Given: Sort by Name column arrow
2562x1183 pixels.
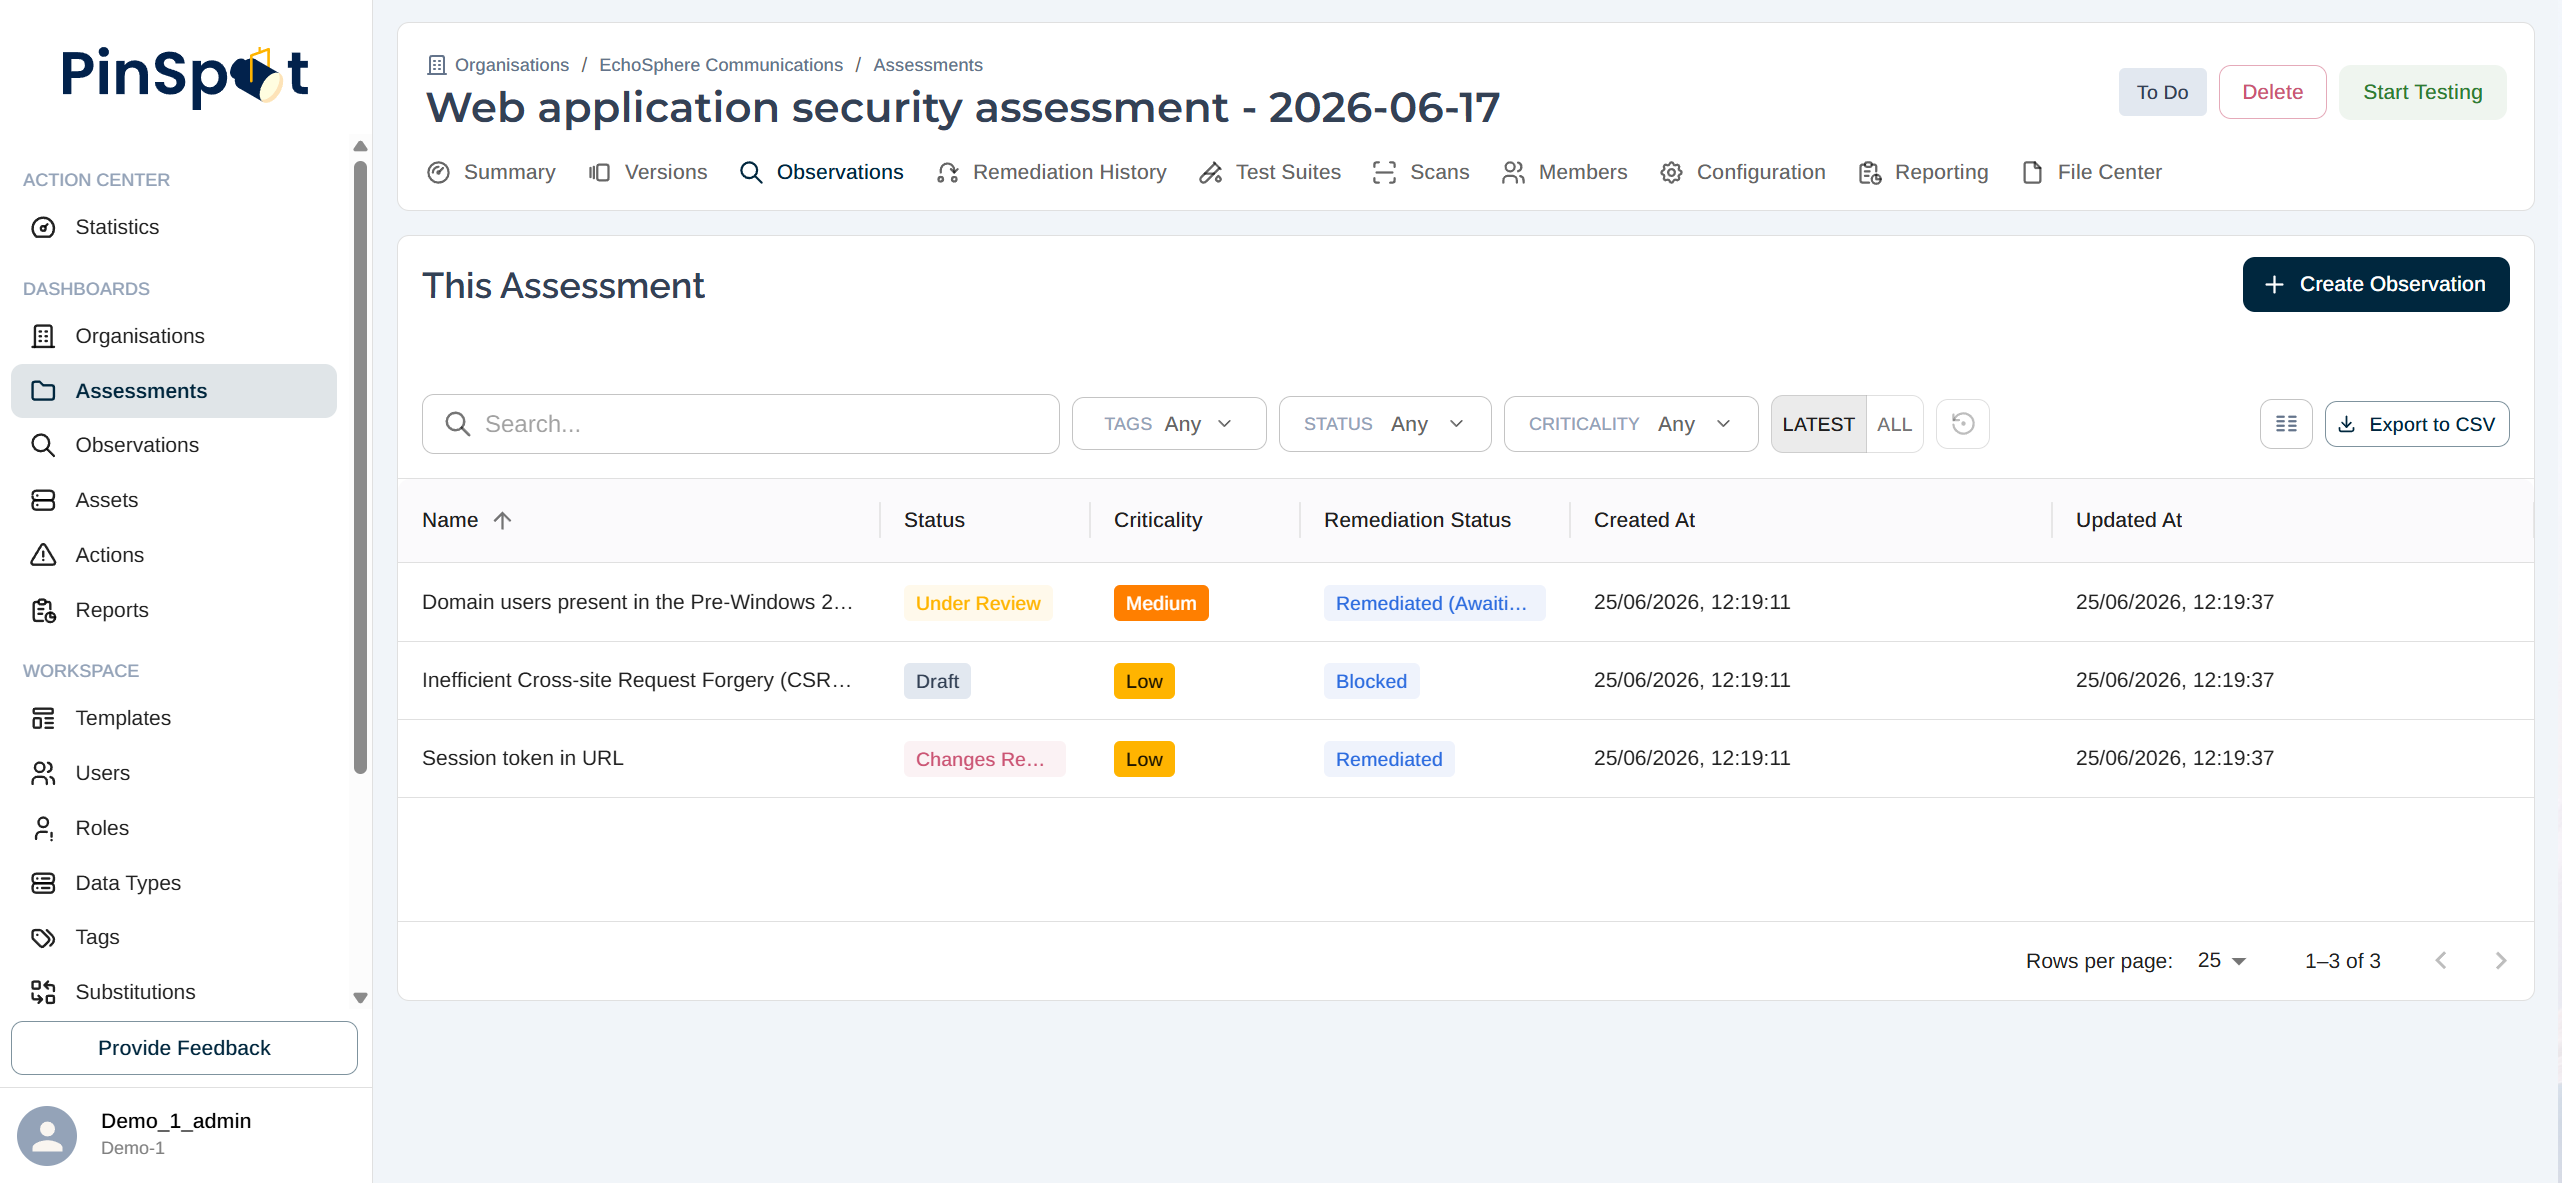Looking at the screenshot, I should (502, 520).
